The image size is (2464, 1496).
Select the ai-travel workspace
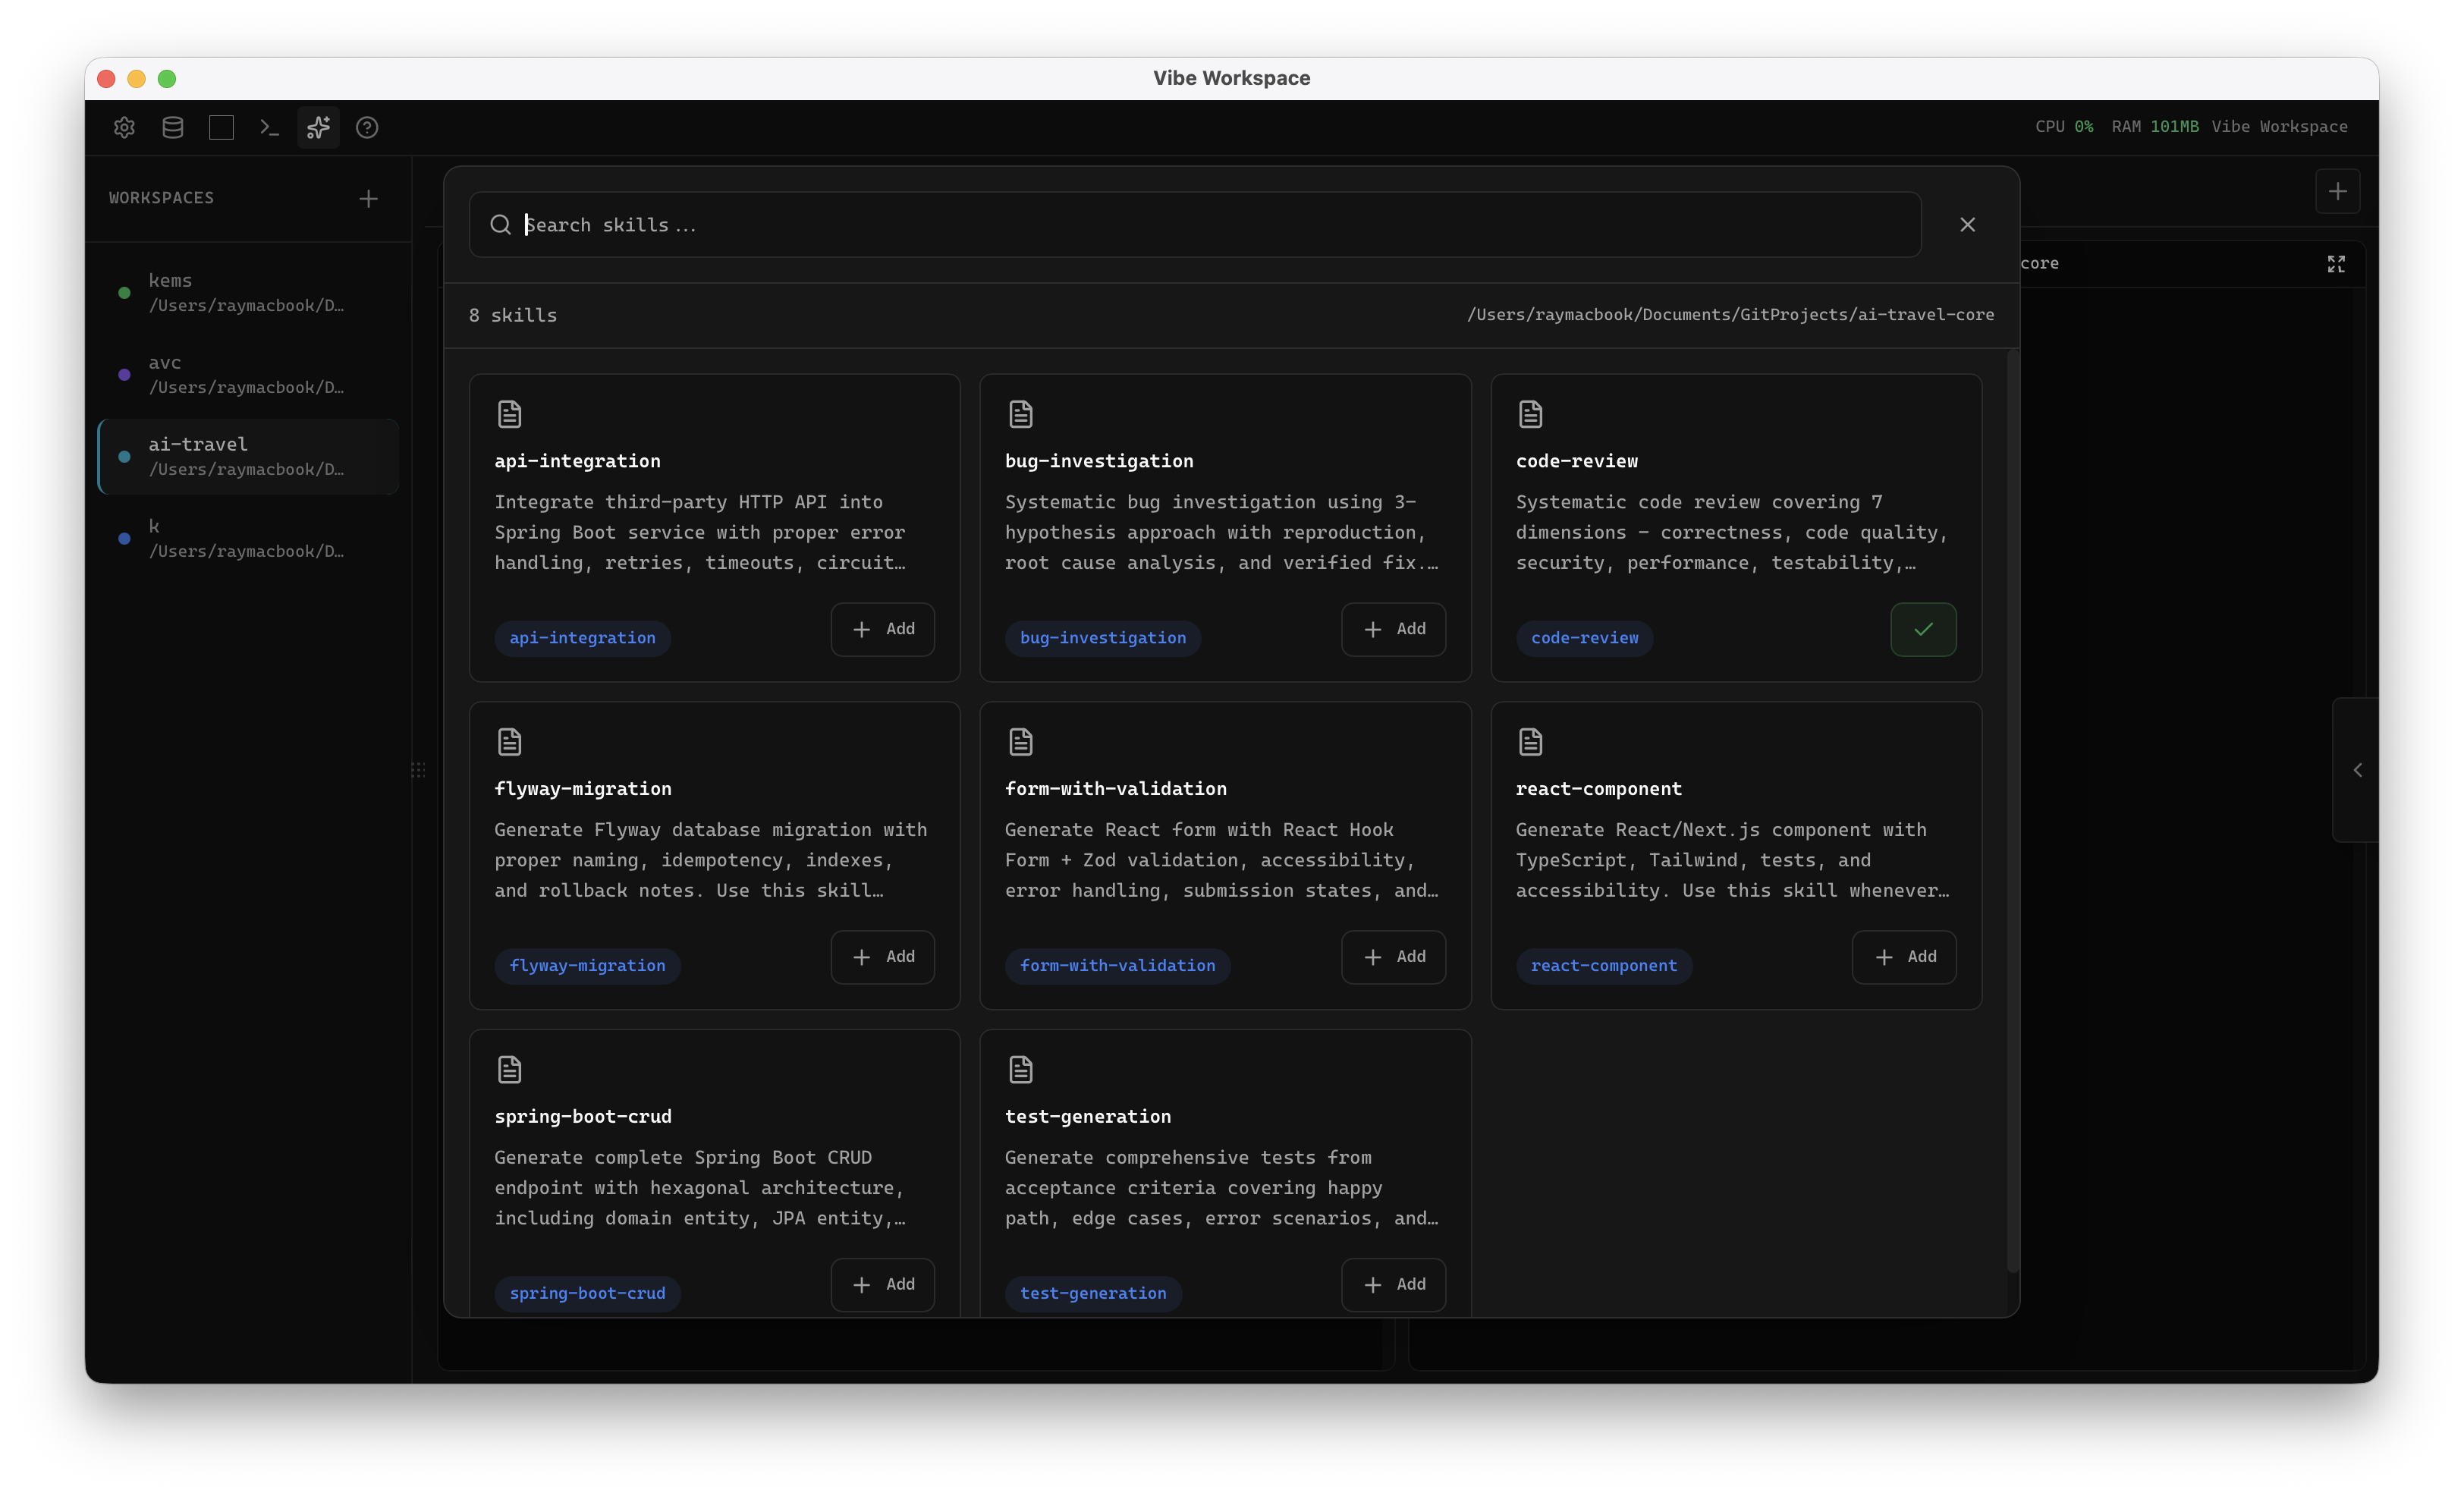(248, 456)
